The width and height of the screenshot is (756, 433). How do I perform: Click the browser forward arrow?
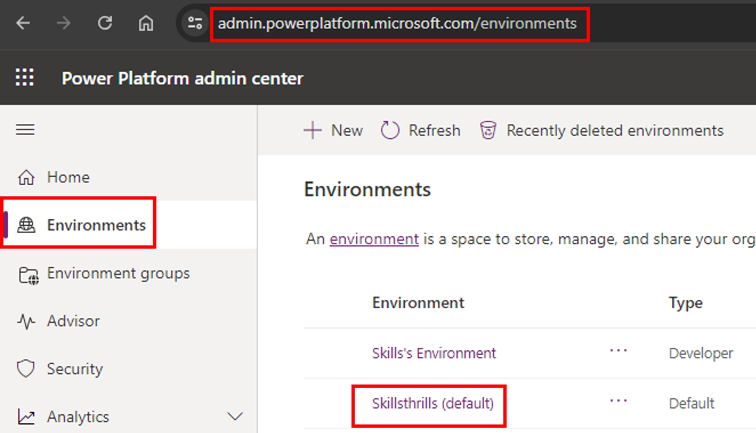pyautogui.click(x=64, y=23)
